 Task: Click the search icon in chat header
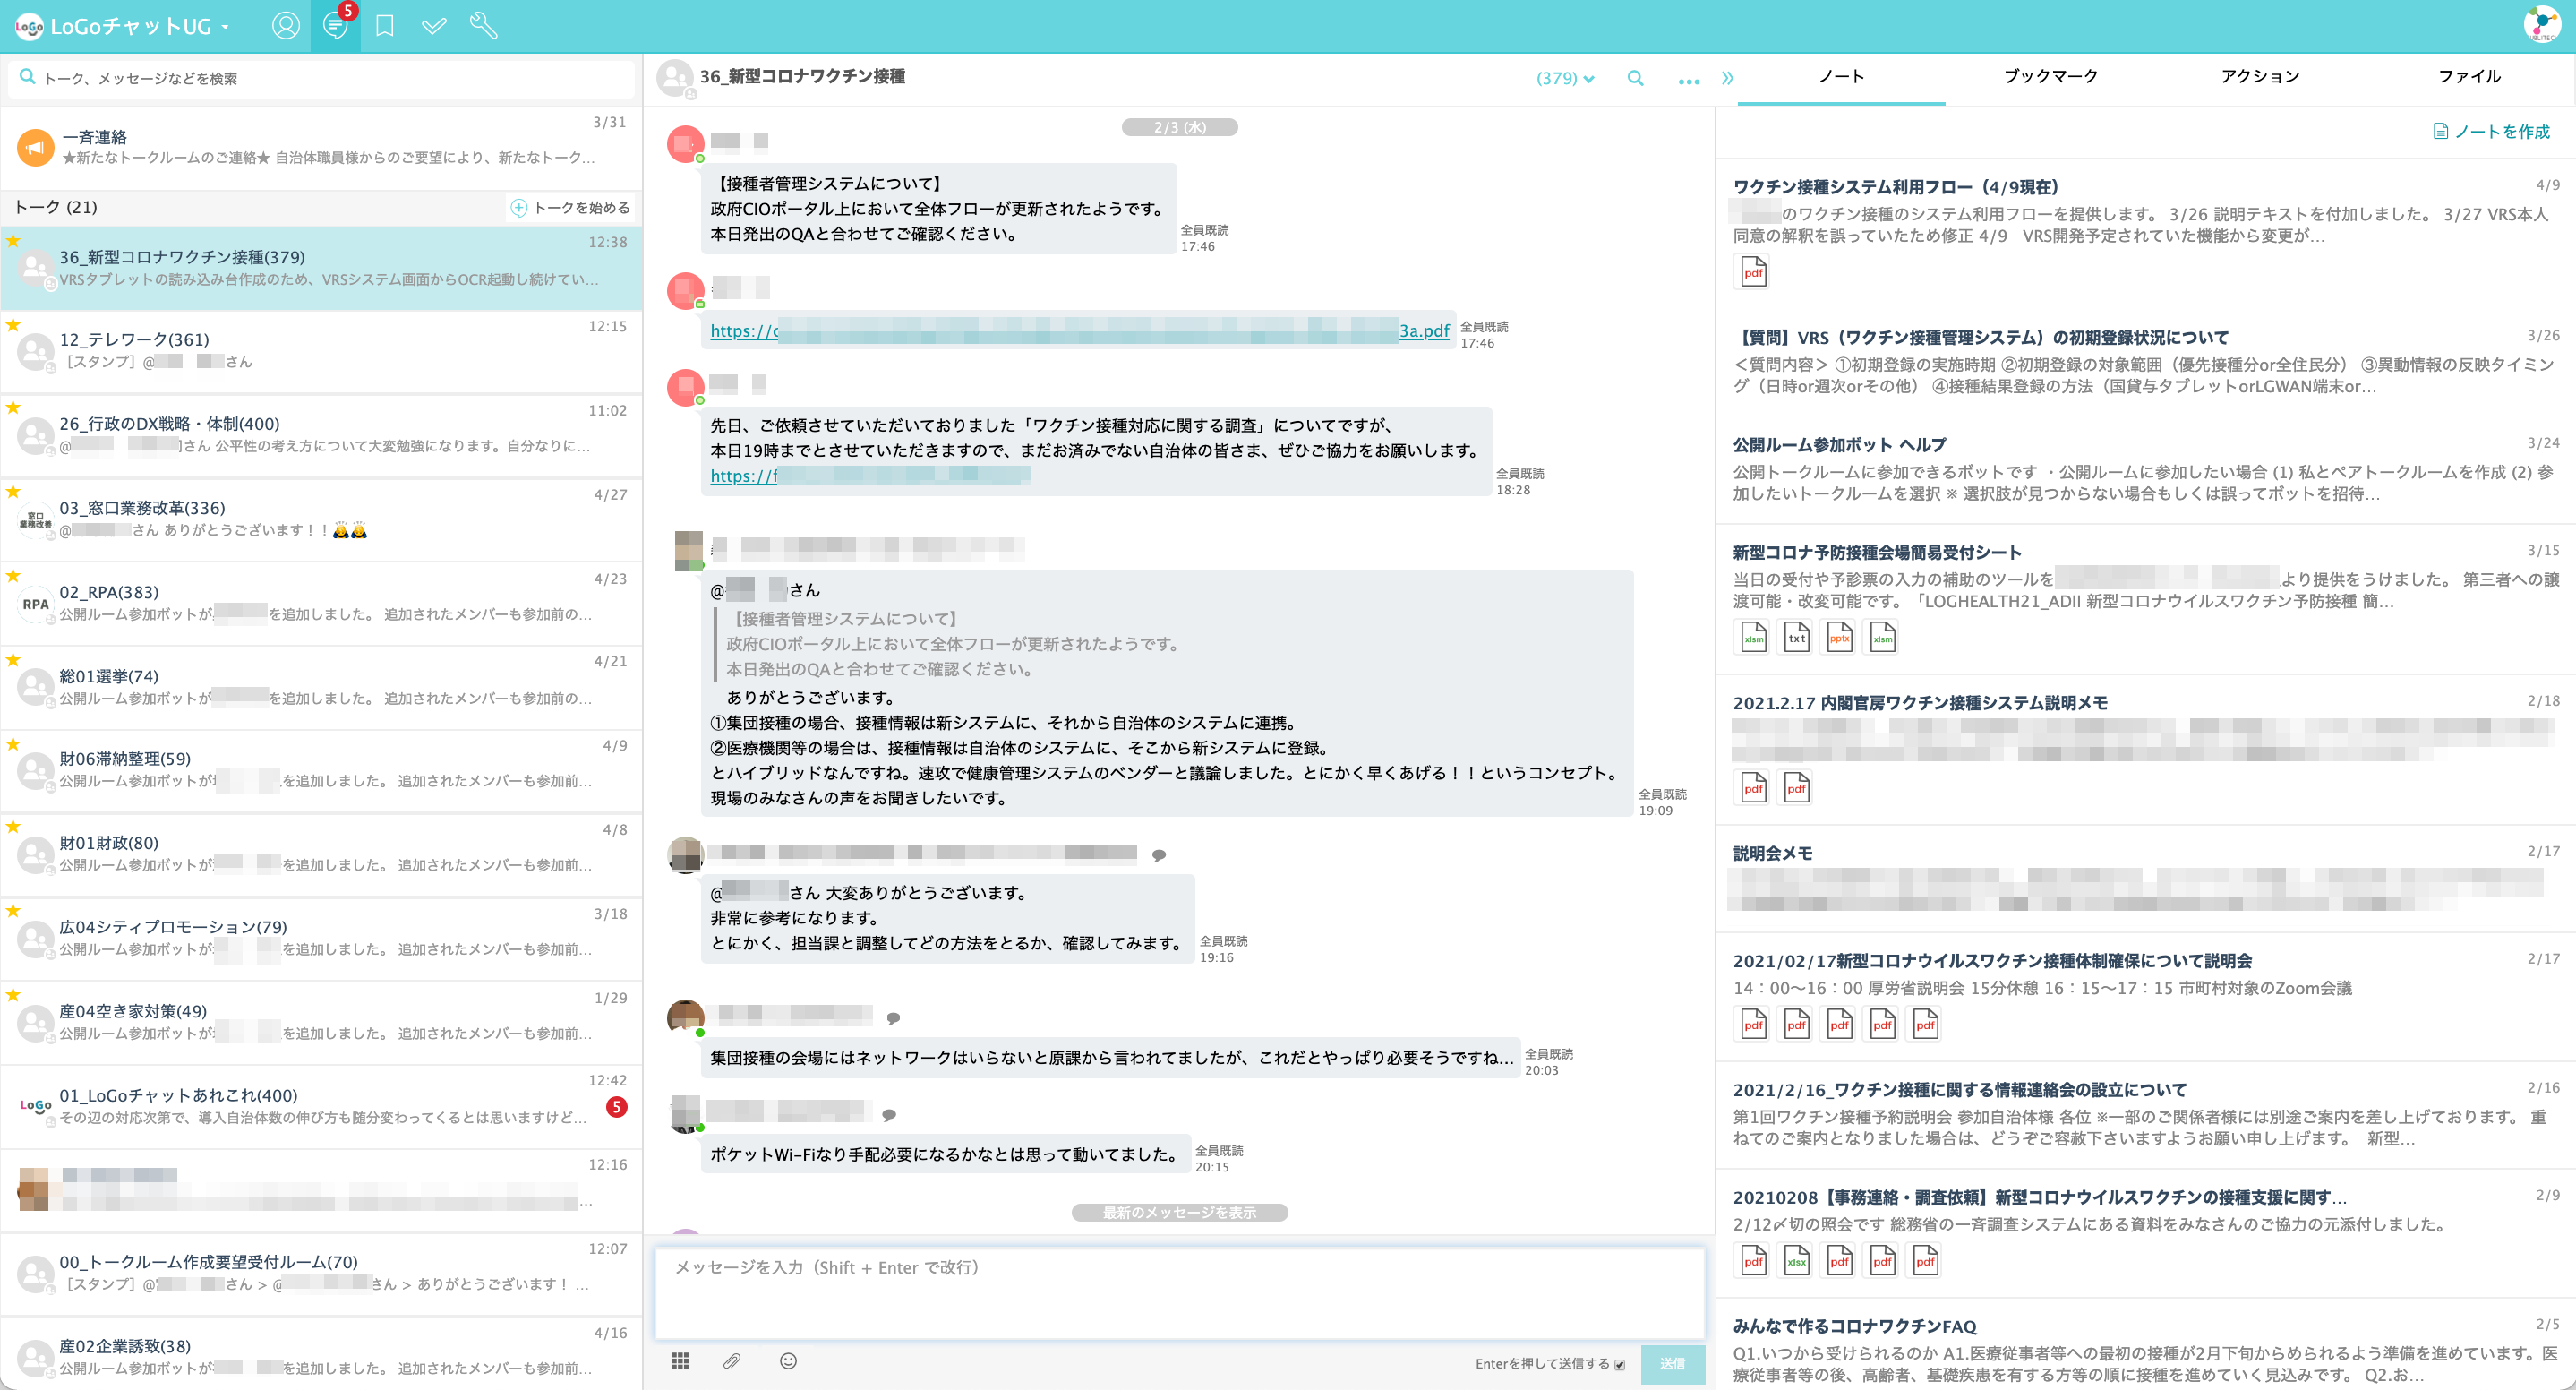(x=1635, y=78)
